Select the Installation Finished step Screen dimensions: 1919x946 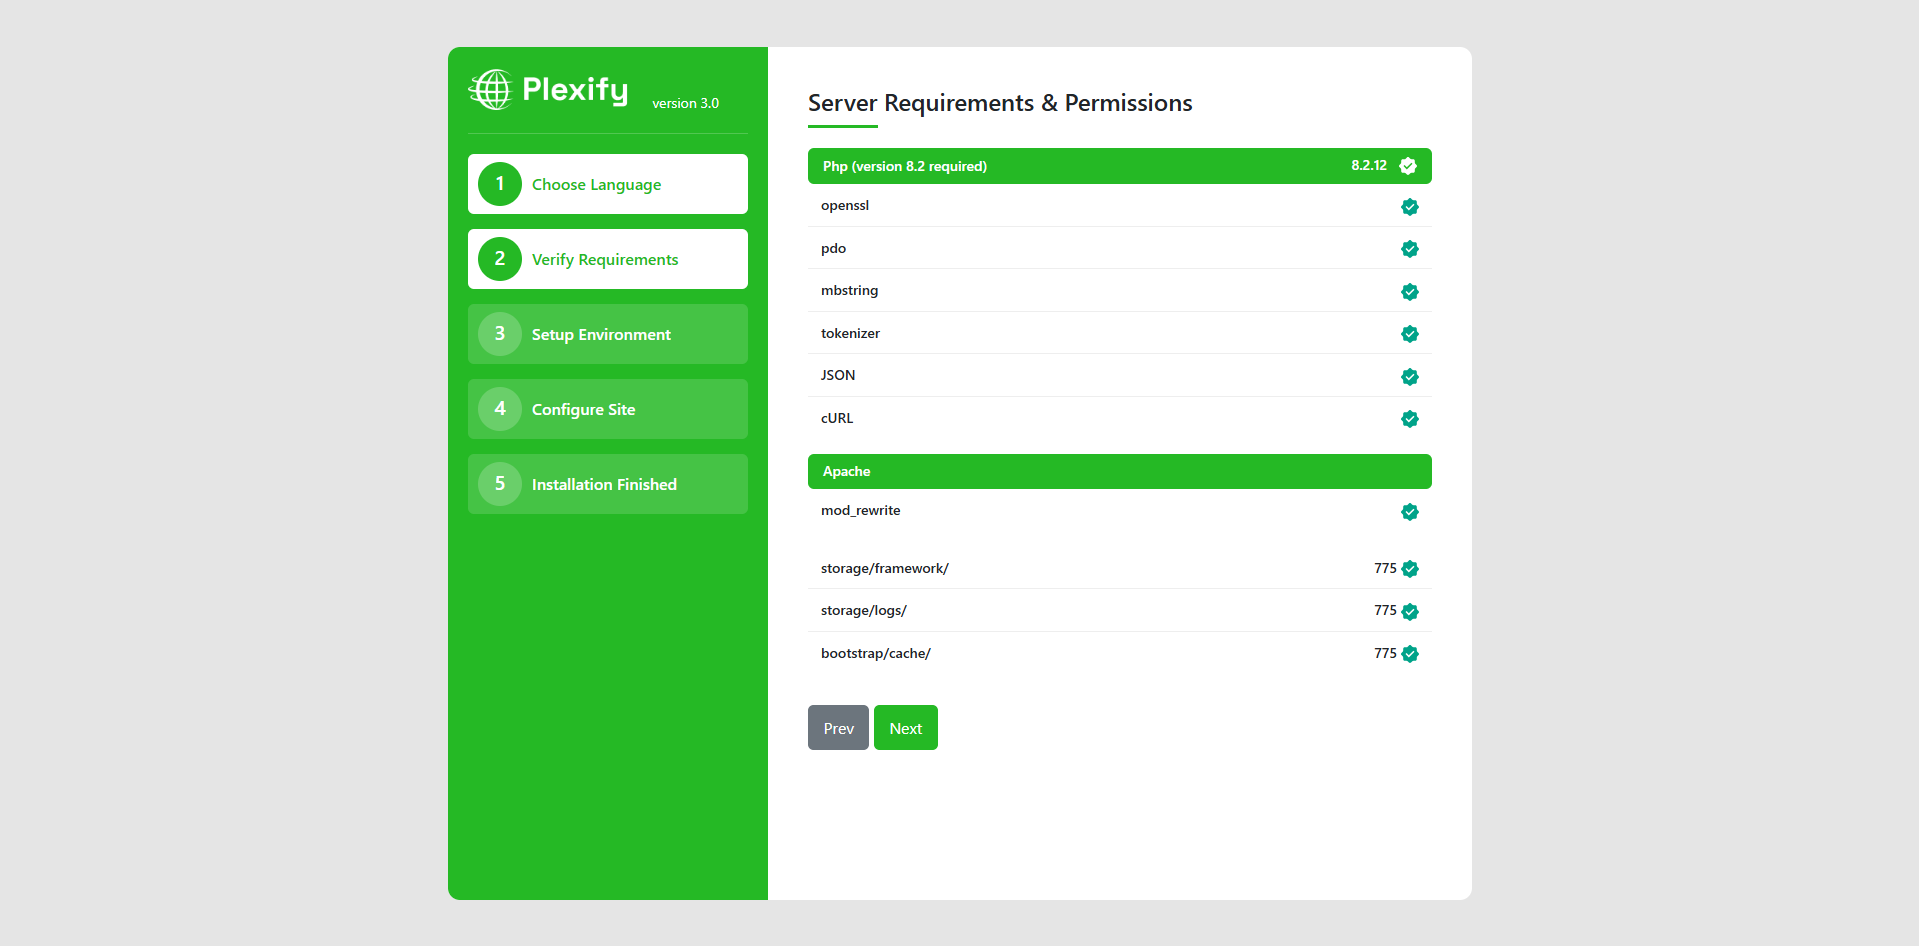[607, 484]
